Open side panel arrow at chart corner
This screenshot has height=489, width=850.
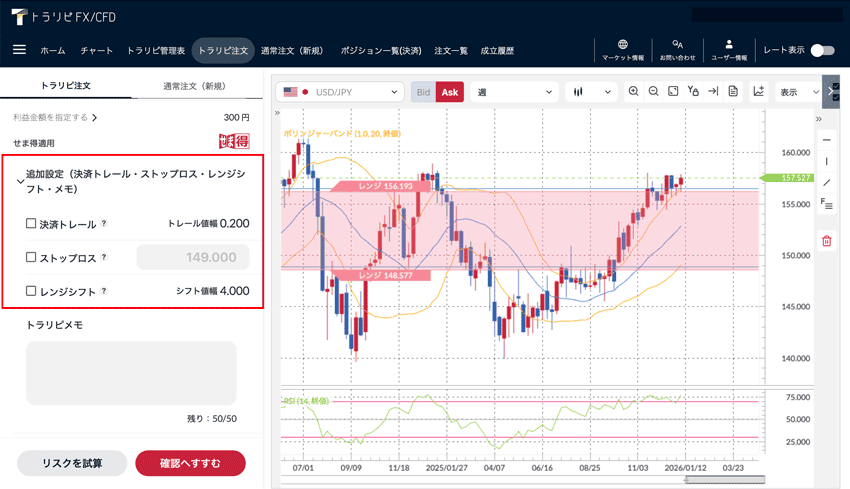(830, 91)
